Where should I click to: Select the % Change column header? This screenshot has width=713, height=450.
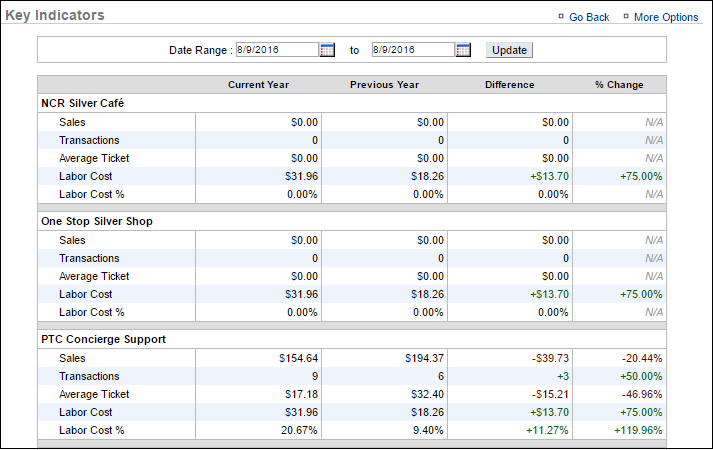(x=619, y=85)
